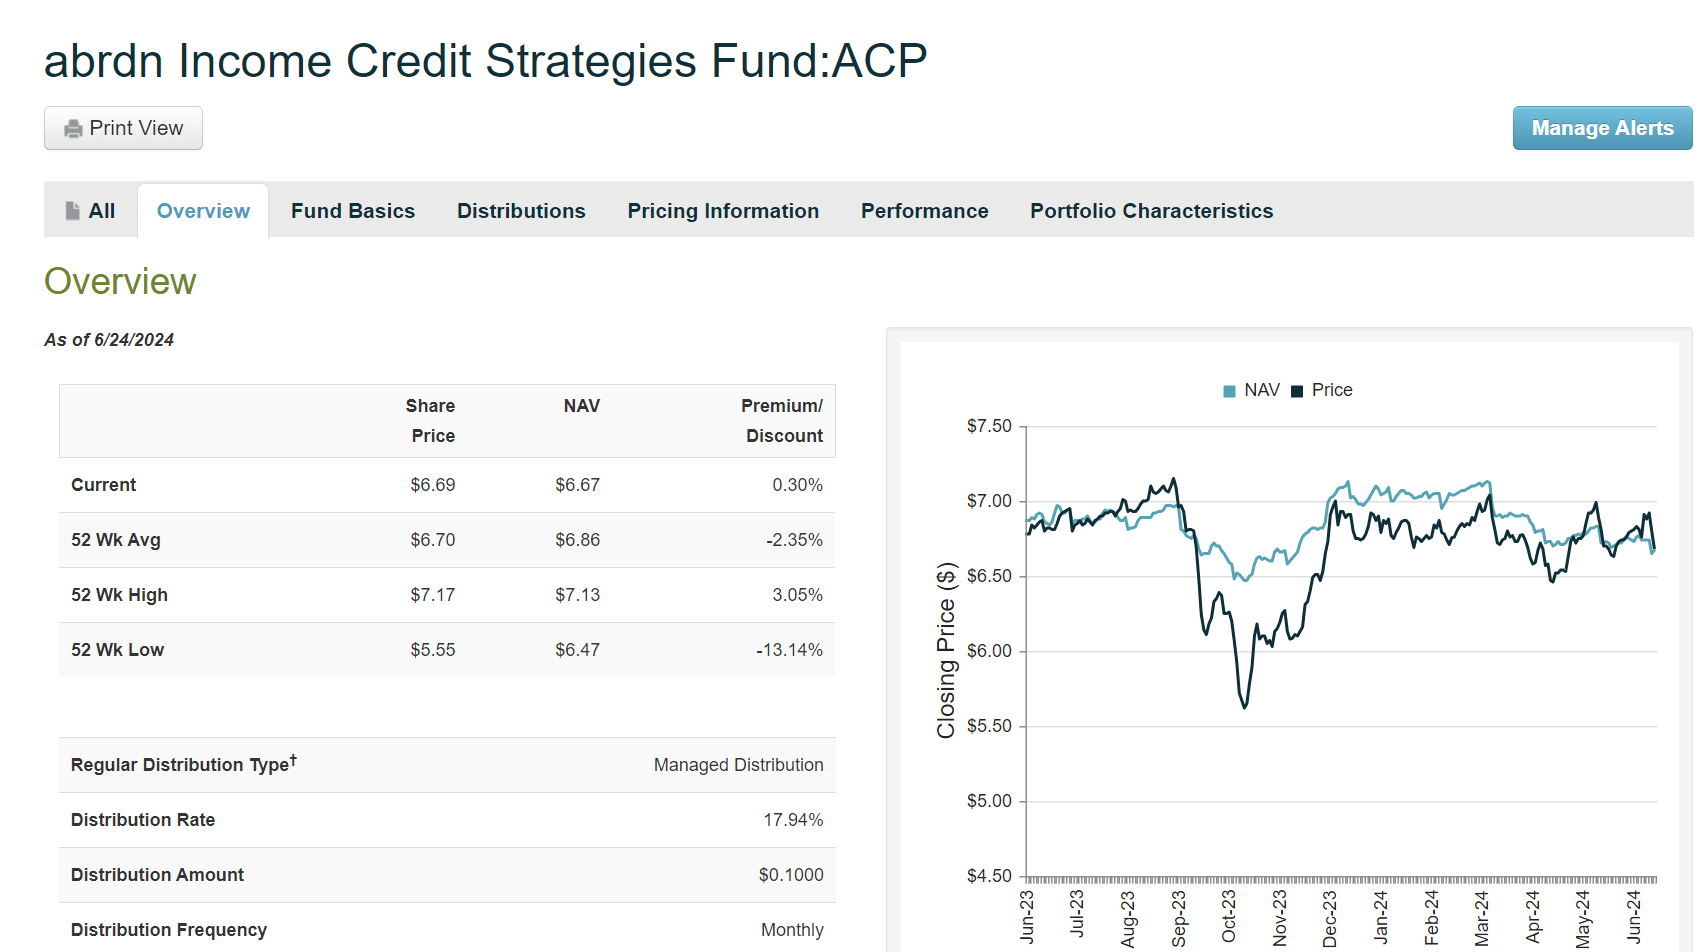Click the Overview tab

point(202,210)
